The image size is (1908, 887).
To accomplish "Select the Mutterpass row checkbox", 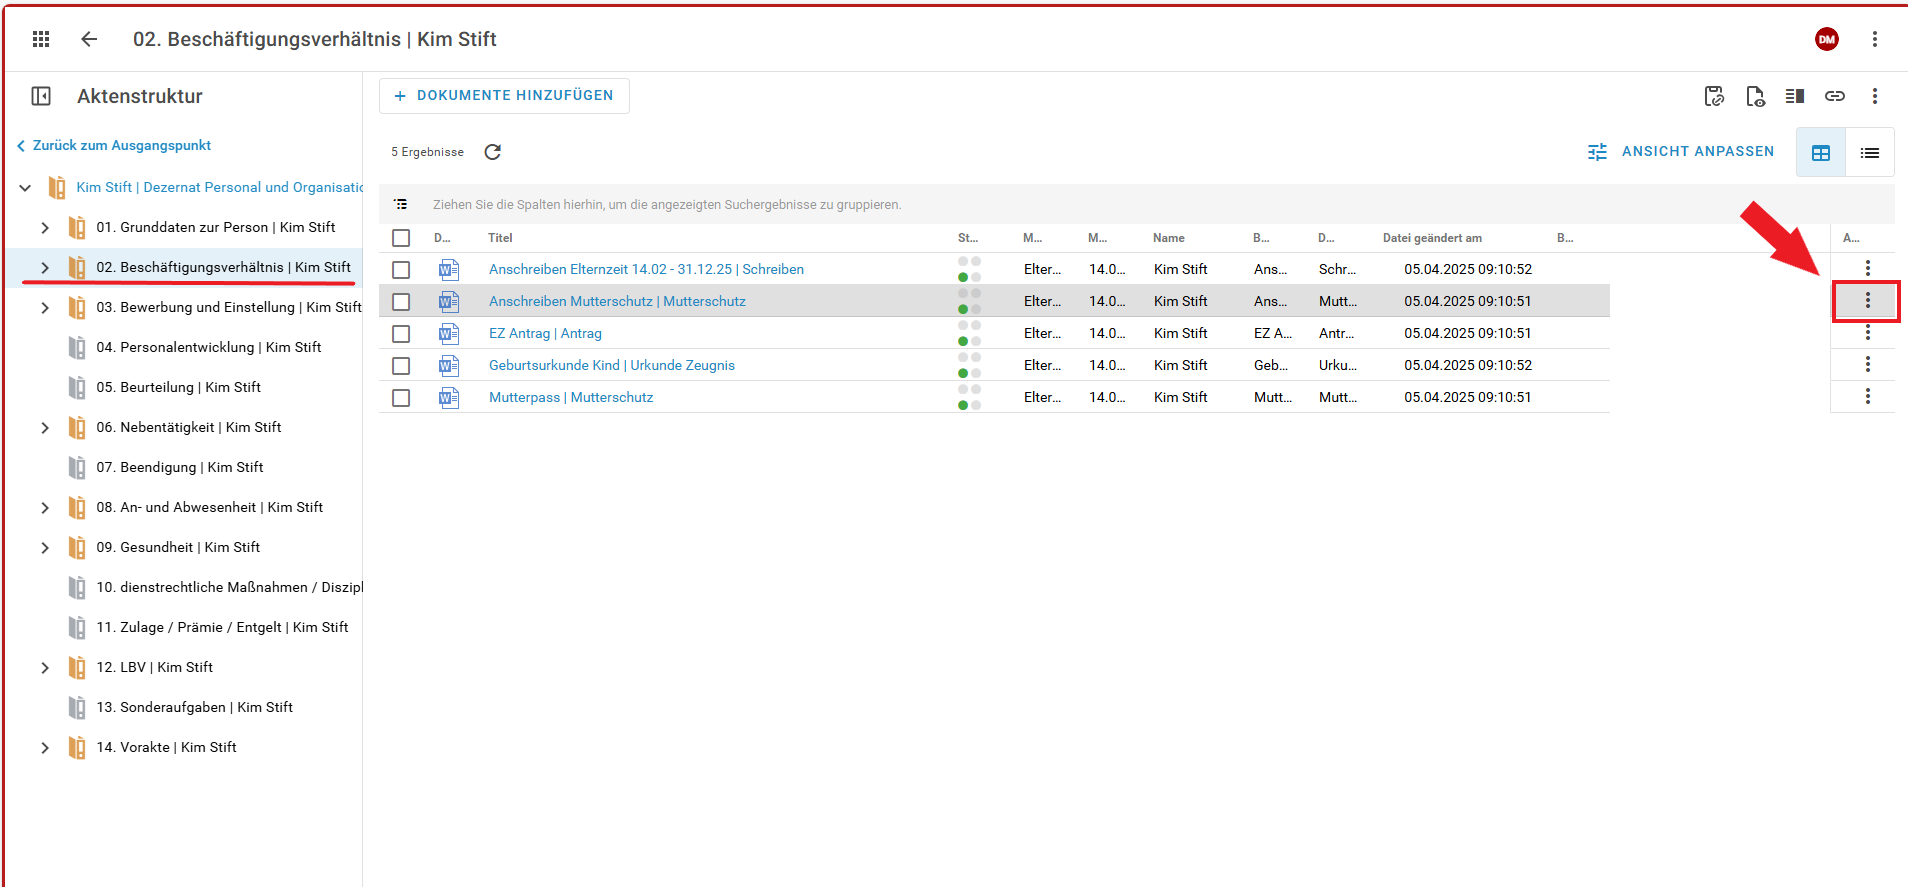I will [x=401, y=398].
